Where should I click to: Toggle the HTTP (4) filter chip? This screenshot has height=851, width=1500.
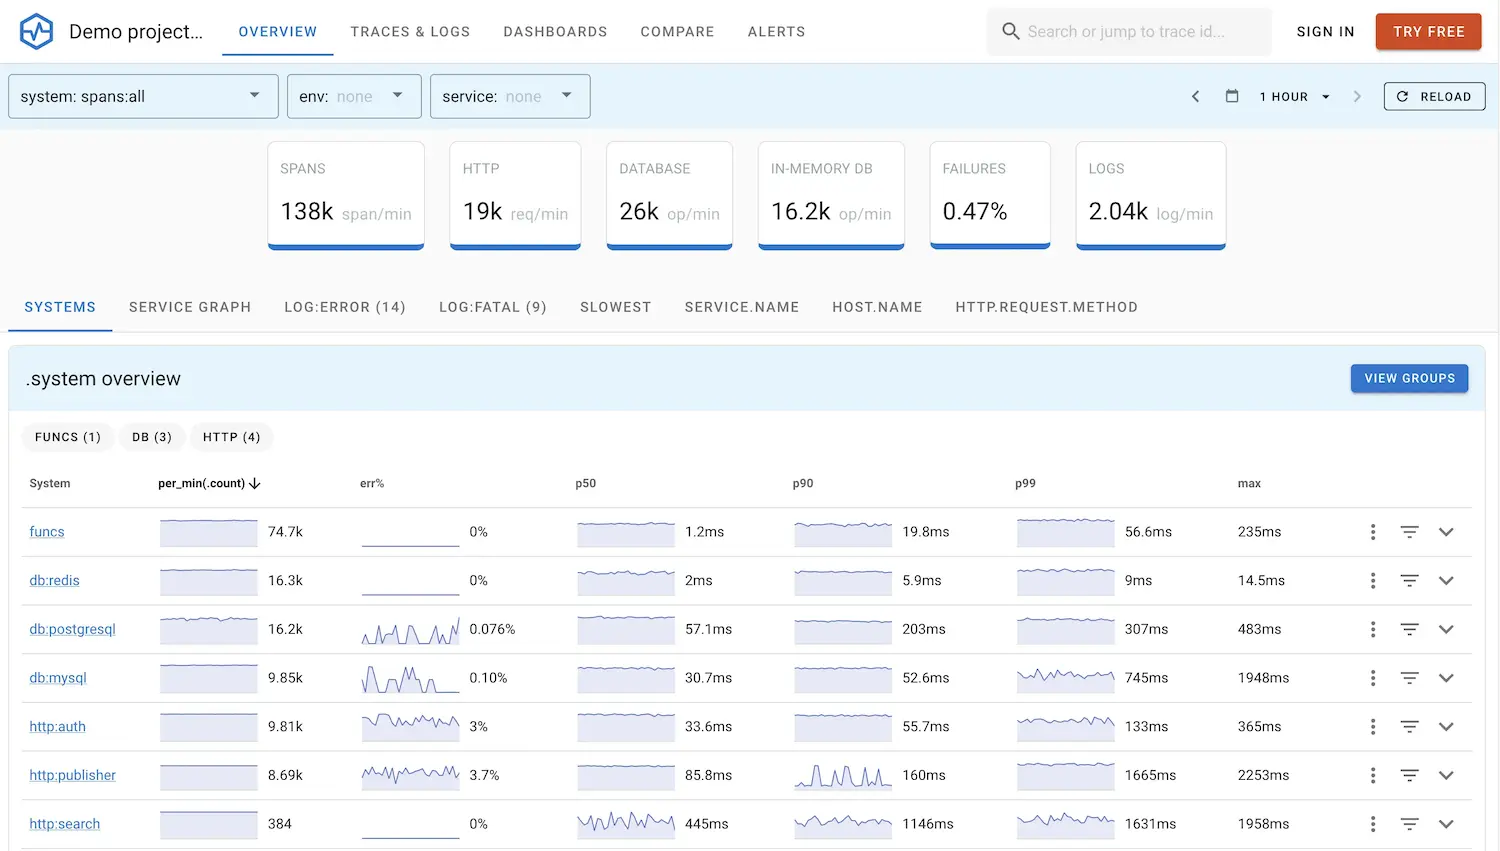pos(231,437)
